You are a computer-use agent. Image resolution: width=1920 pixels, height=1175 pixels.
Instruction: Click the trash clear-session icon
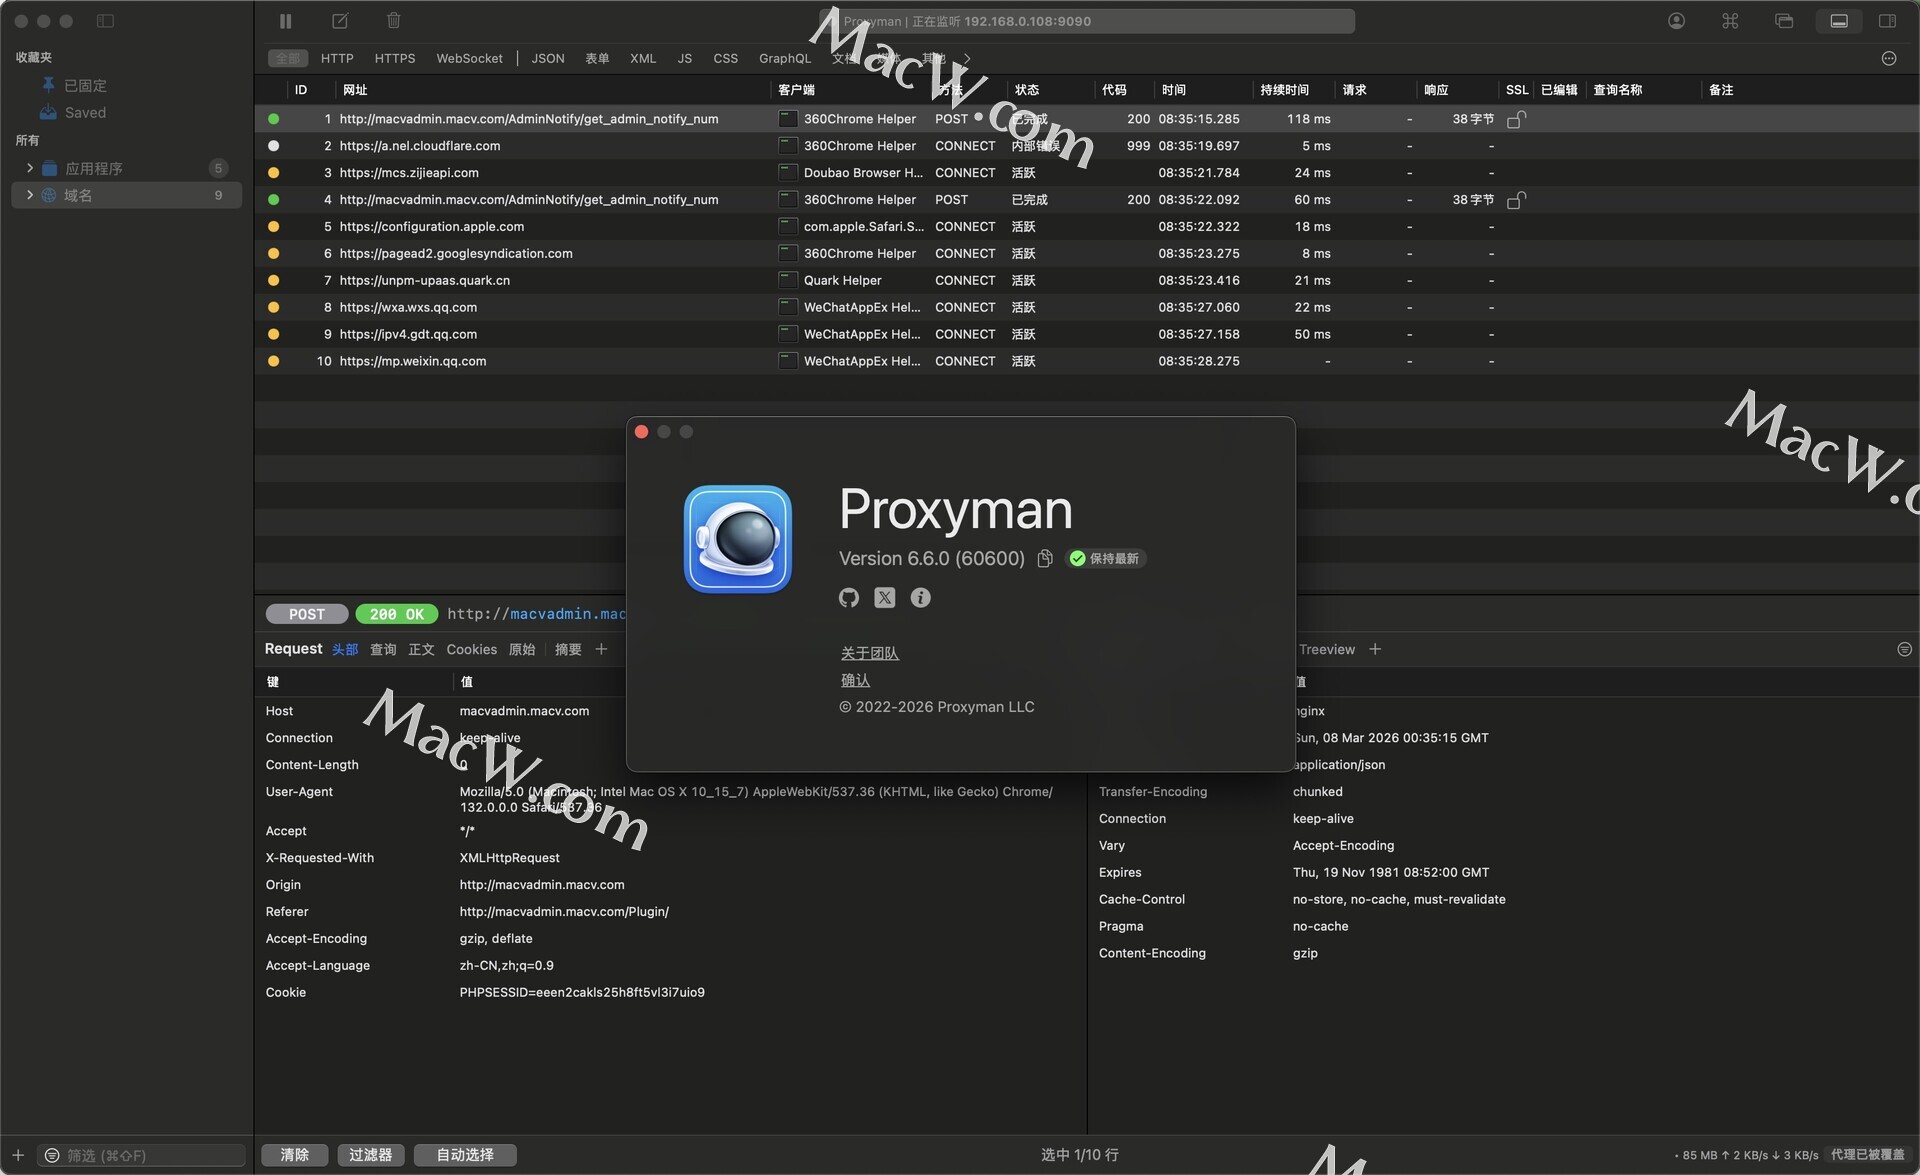pyautogui.click(x=394, y=21)
